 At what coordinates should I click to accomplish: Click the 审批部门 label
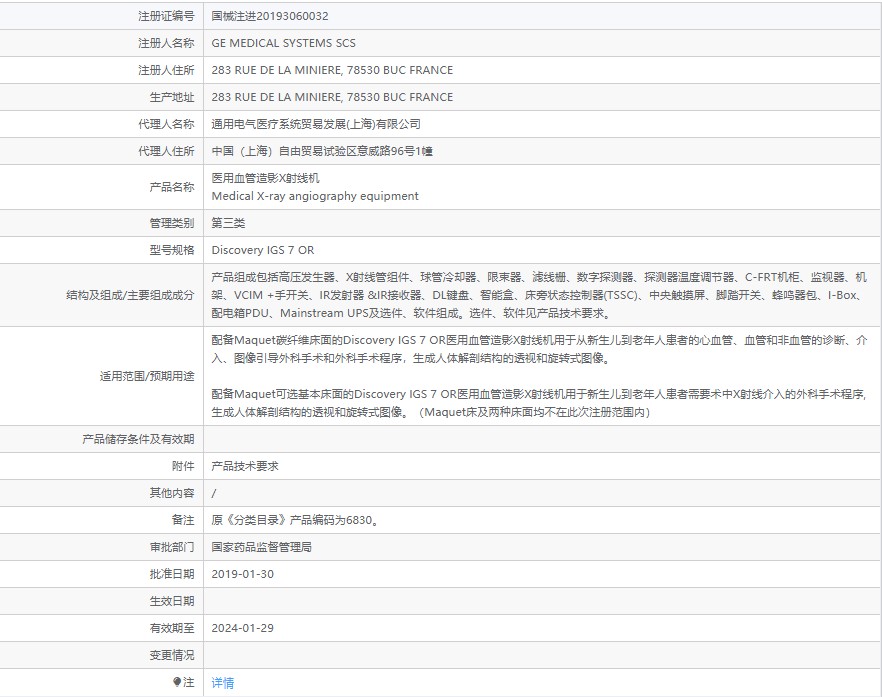tap(172, 547)
